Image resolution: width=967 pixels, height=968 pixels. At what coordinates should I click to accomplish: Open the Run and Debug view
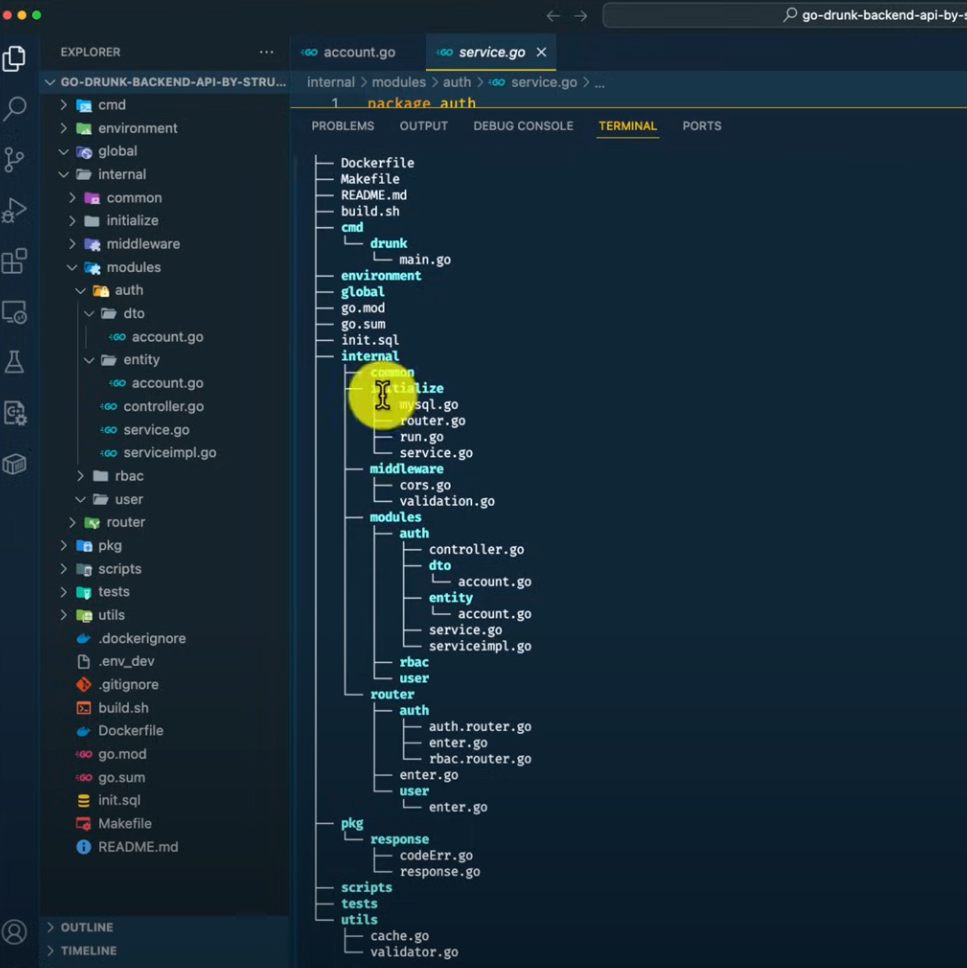[14, 211]
